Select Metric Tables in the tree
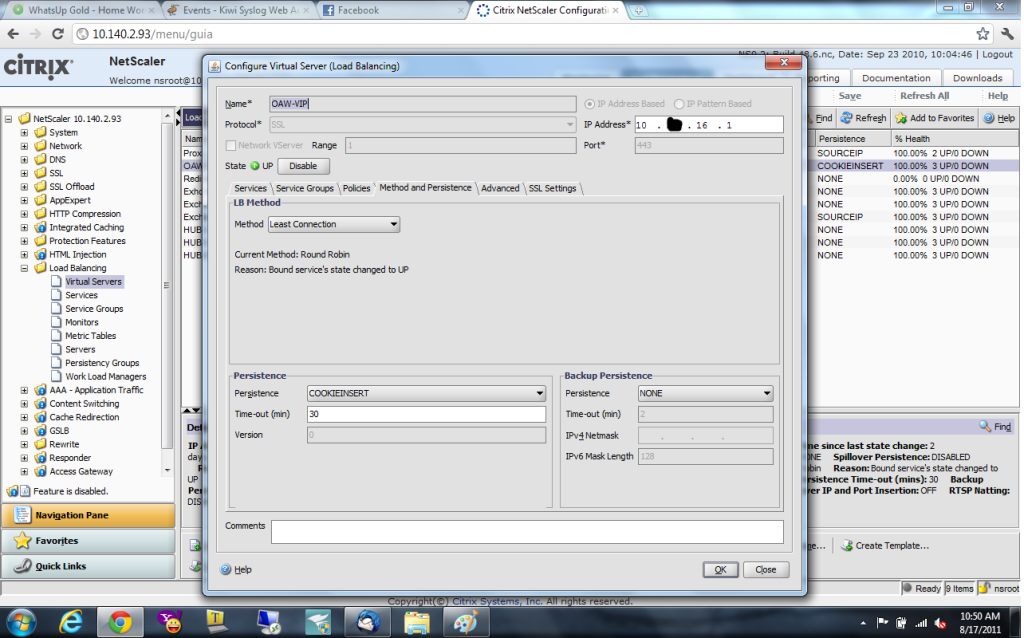This screenshot has width=1024, height=638. pyautogui.click(x=90, y=336)
